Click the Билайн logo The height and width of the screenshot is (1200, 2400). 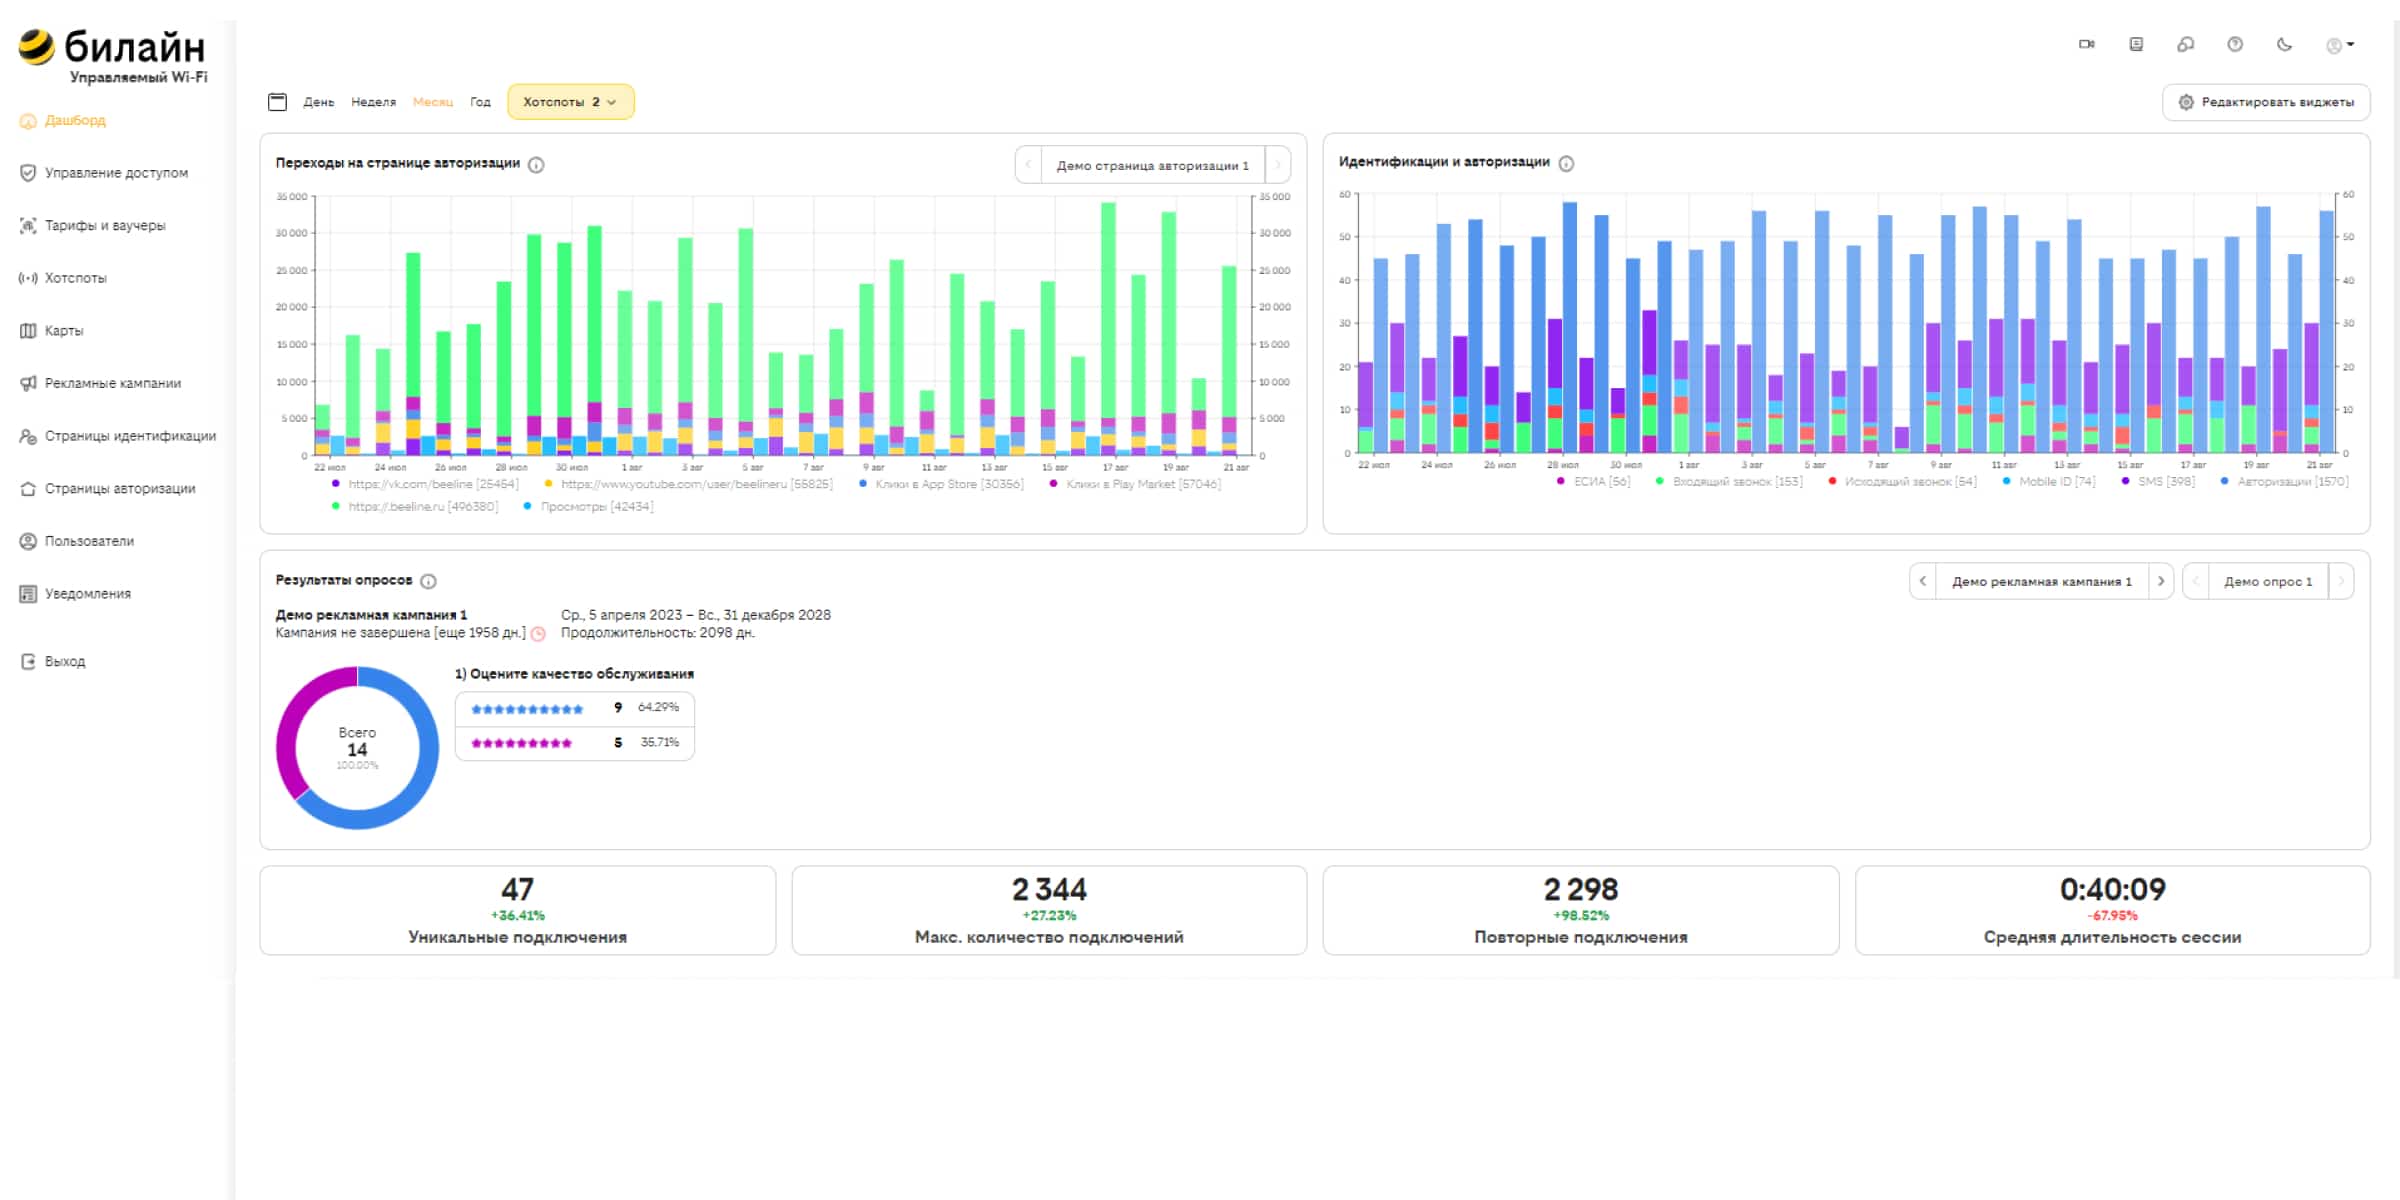pos(112,56)
